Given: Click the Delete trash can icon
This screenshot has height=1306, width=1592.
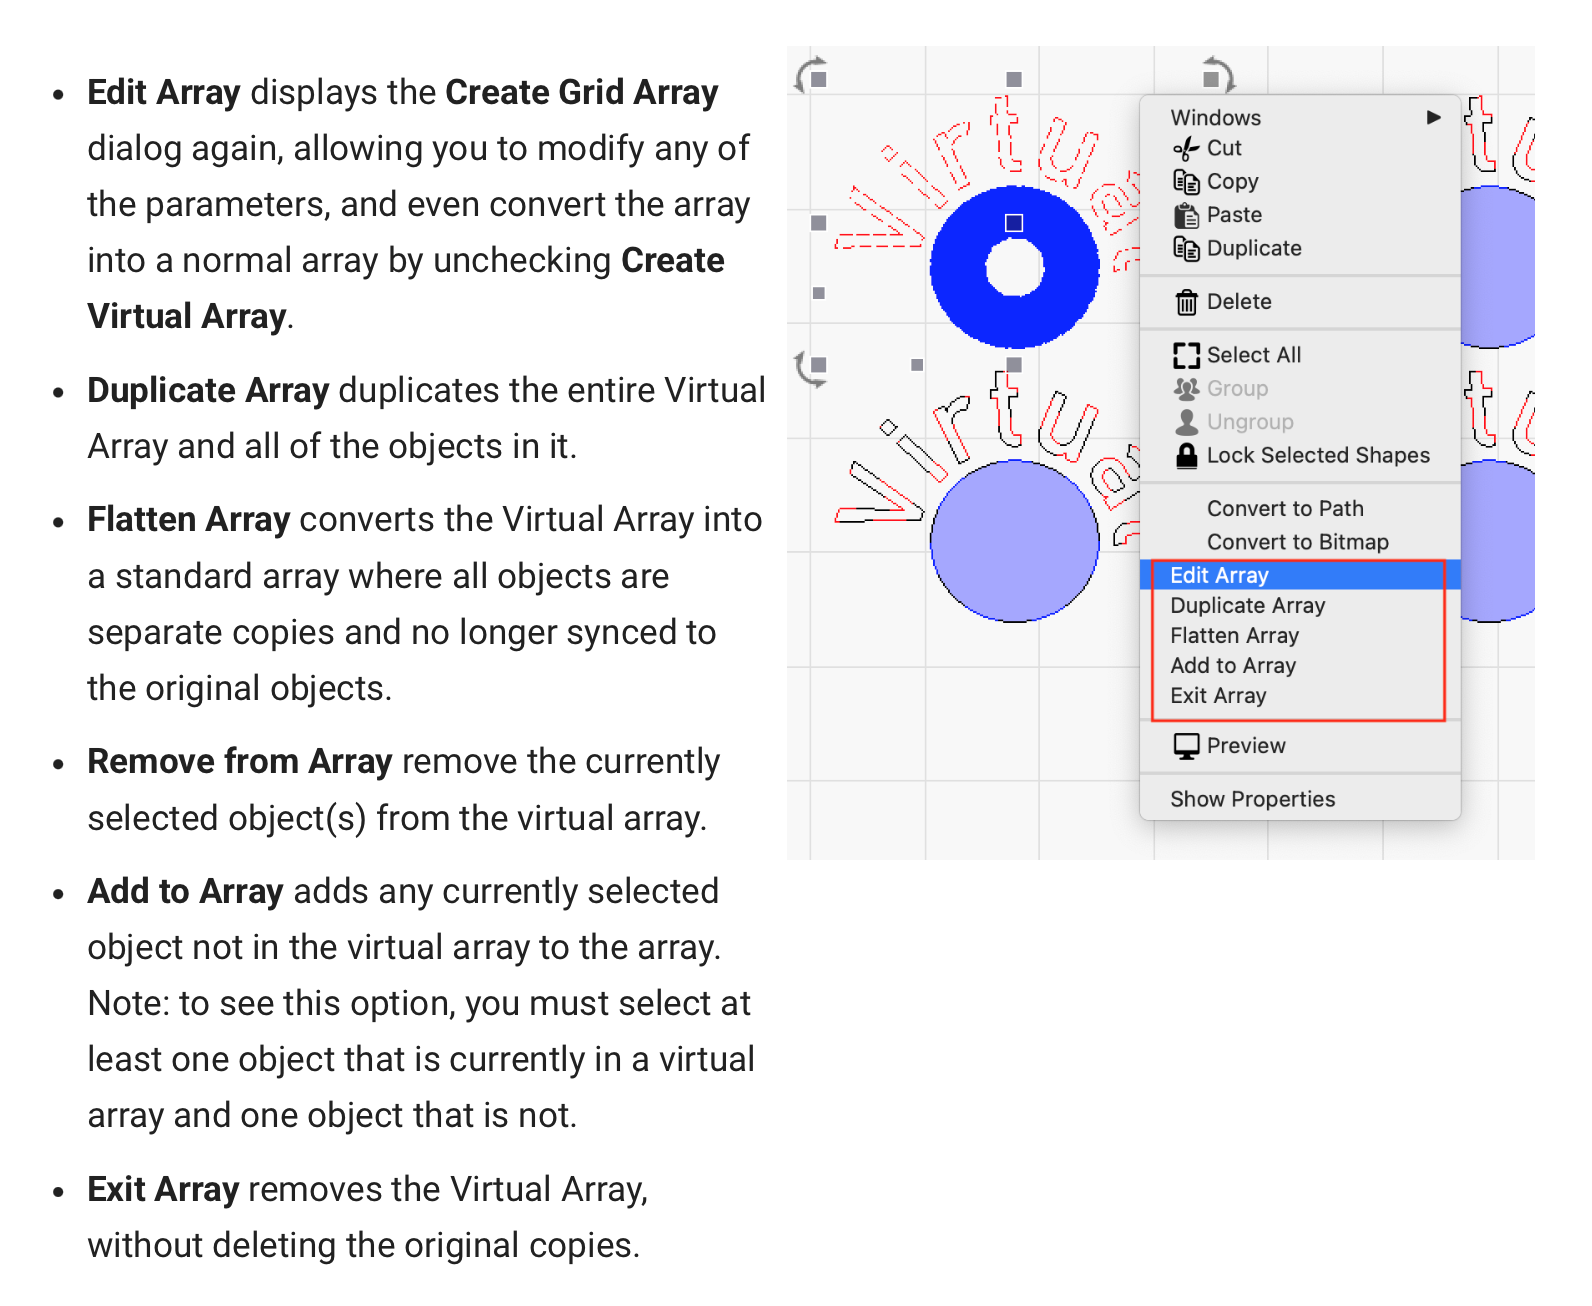Looking at the screenshot, I should pos(1186,302).
